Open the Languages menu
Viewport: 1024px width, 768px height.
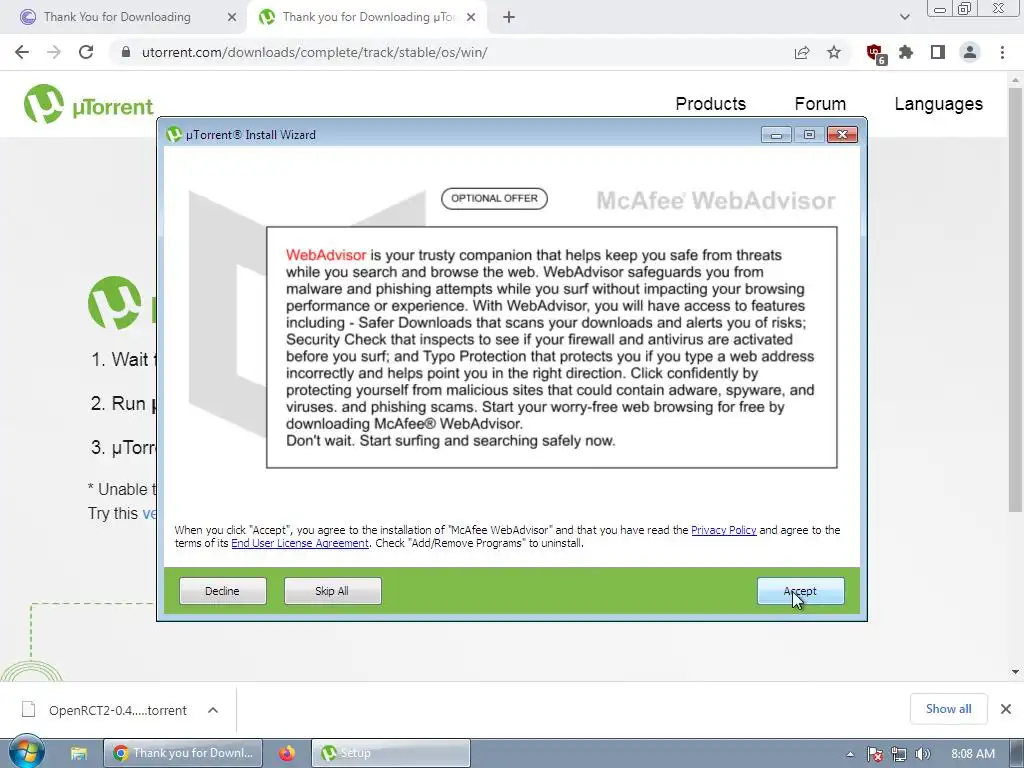pyautogui.click(x=938, y=104)
